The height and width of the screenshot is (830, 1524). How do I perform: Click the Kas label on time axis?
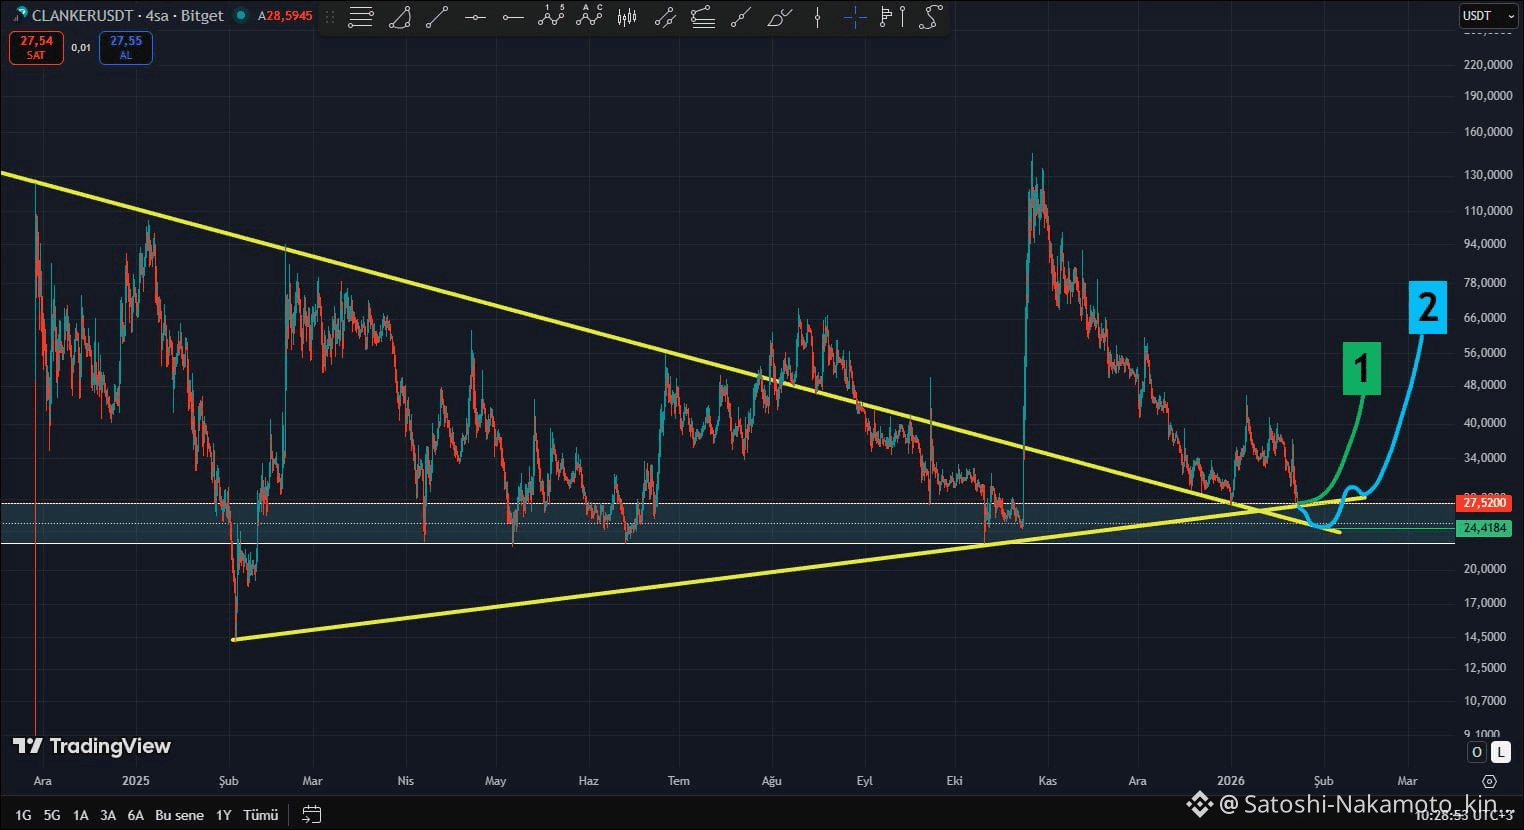point(1047,781)
